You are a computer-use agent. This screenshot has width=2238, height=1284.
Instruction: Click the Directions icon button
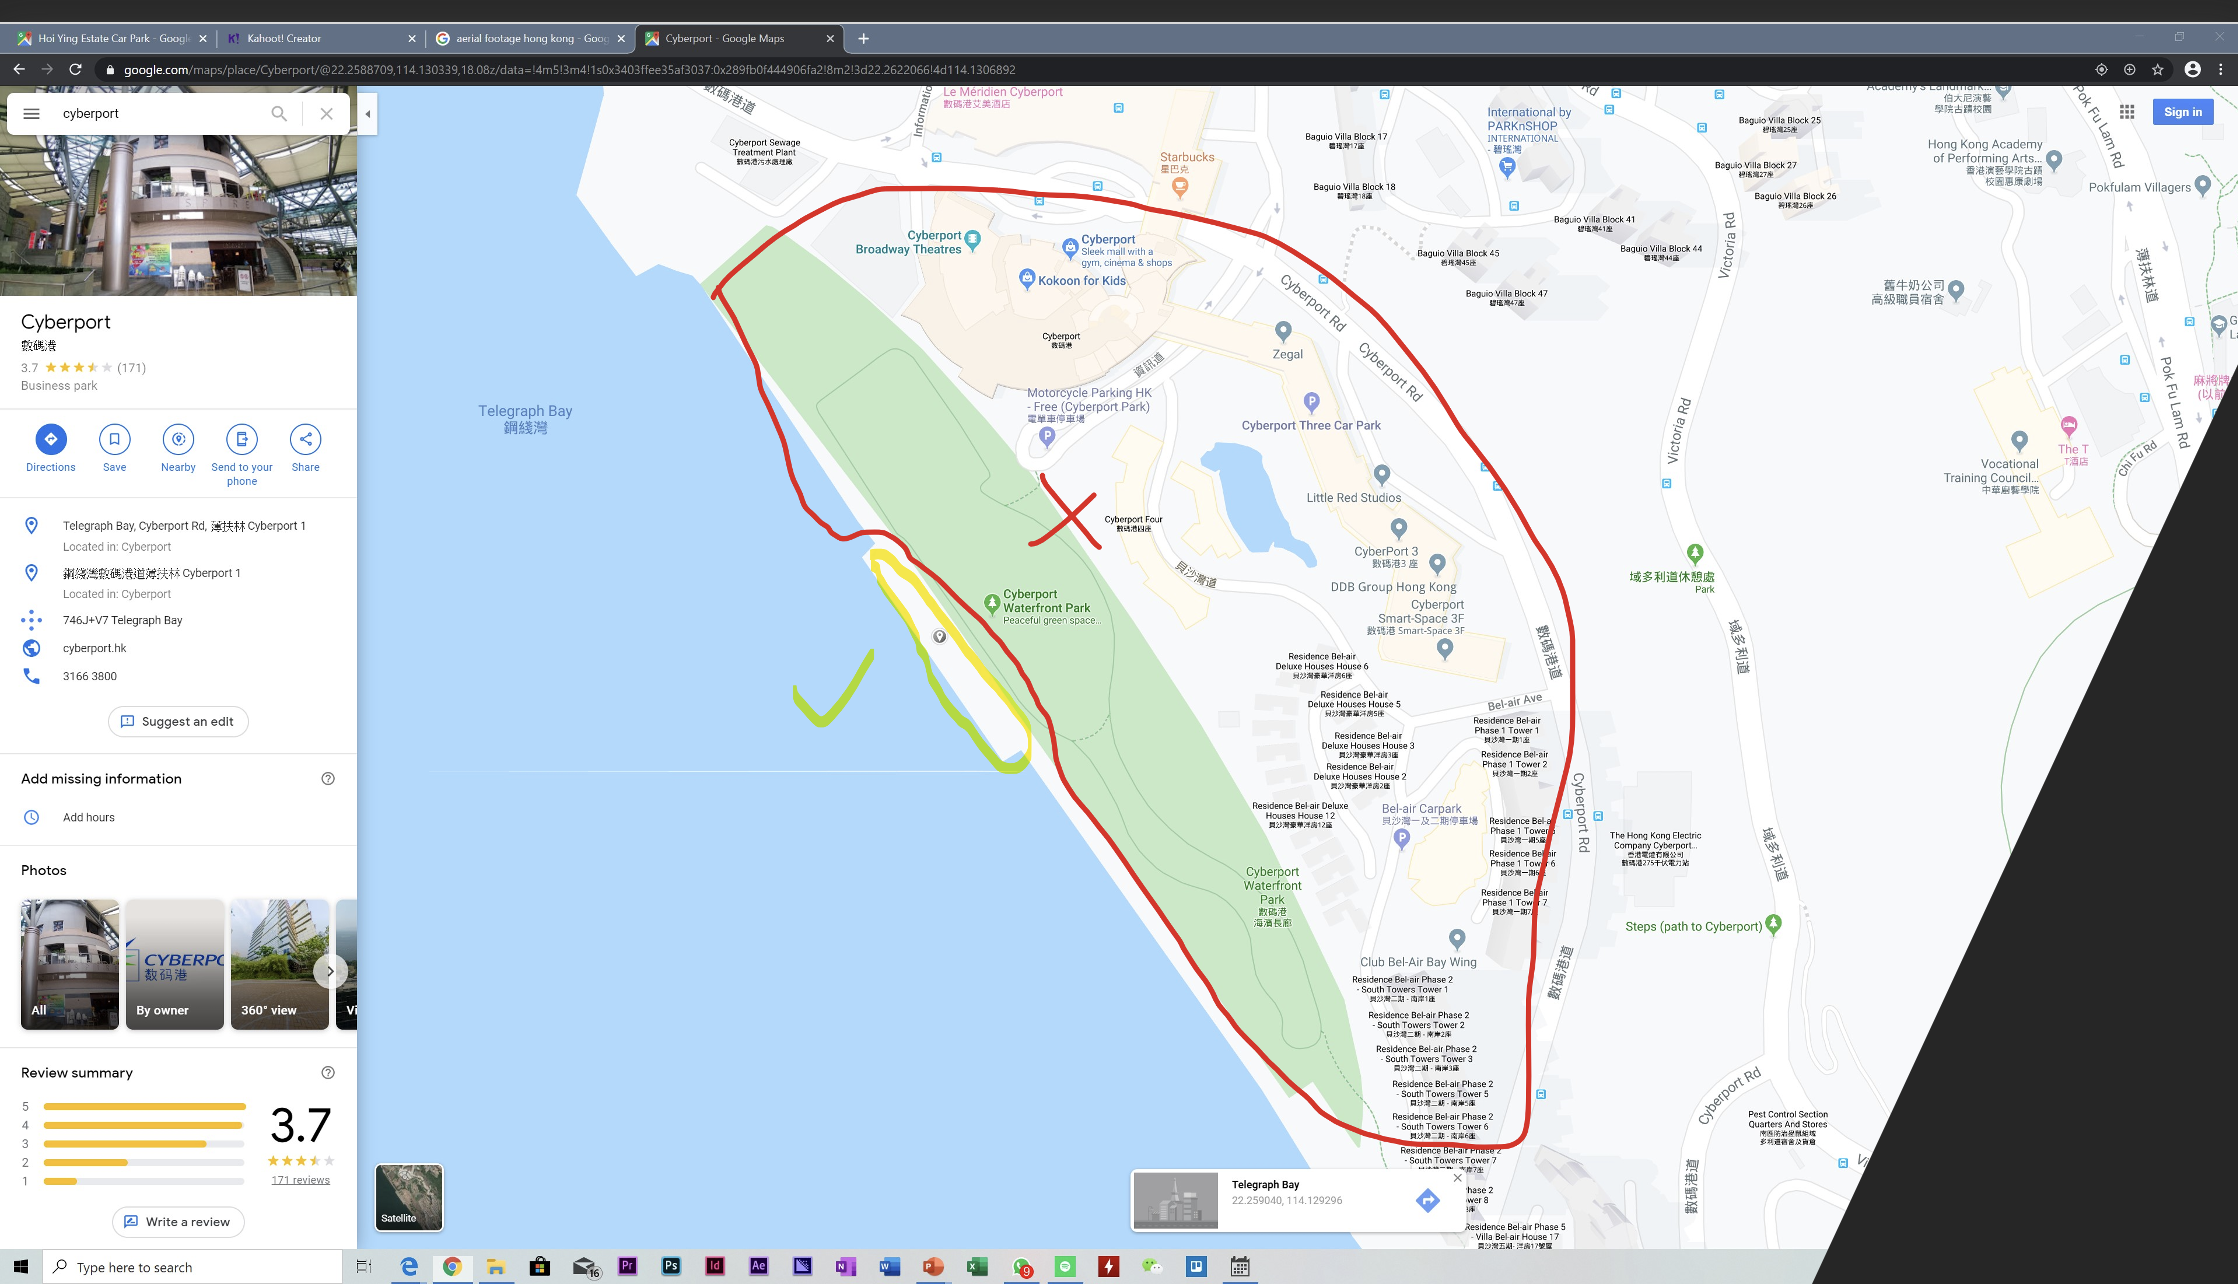coord(51,439)
